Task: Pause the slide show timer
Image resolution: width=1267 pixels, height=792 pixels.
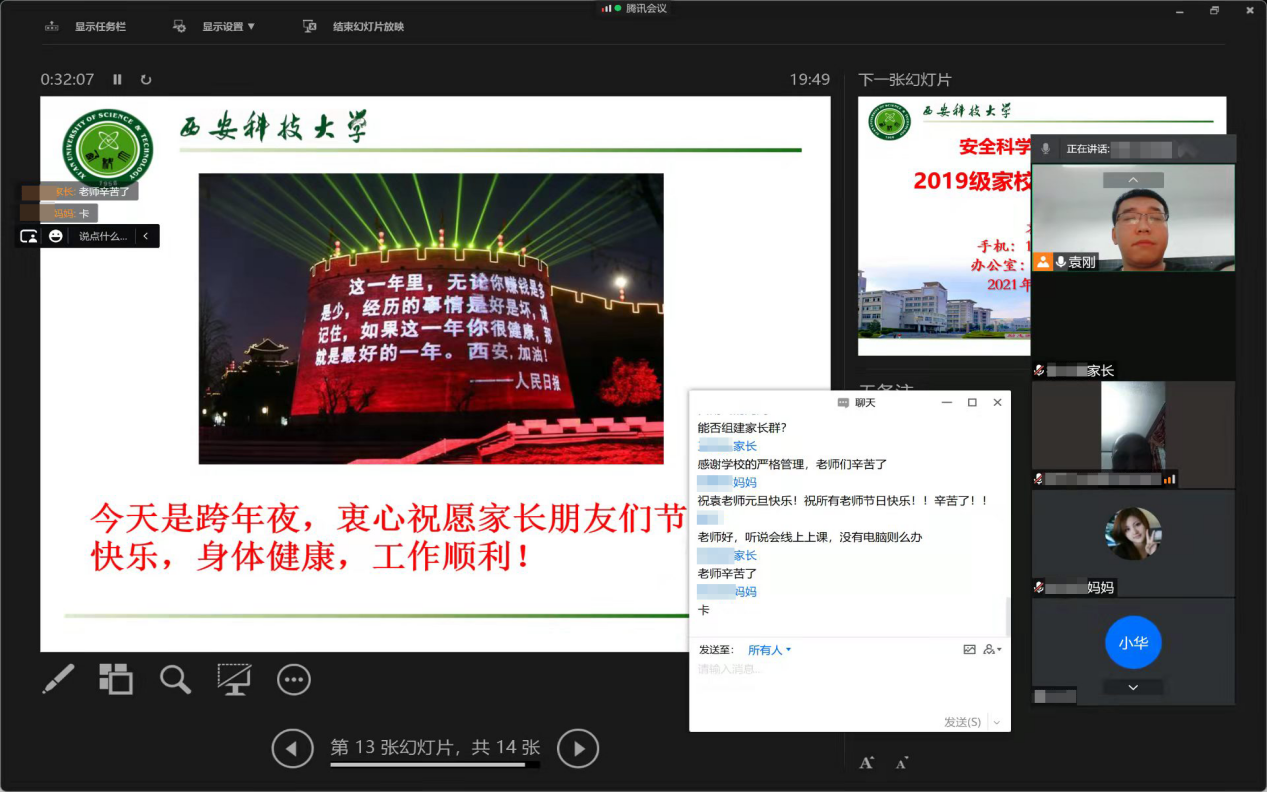Action: pos(117,79)
